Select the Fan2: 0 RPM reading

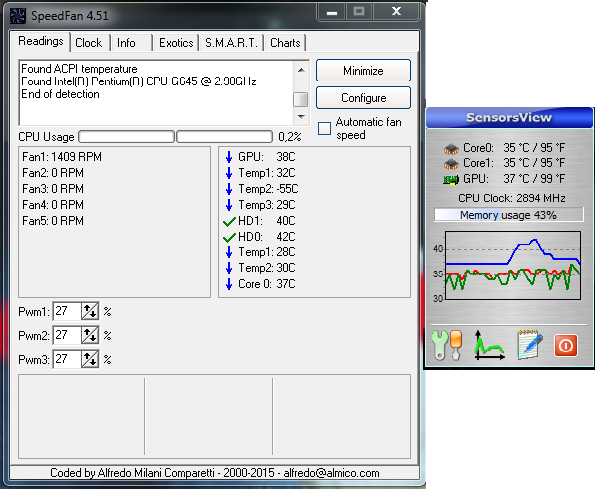tap(53, 173)
